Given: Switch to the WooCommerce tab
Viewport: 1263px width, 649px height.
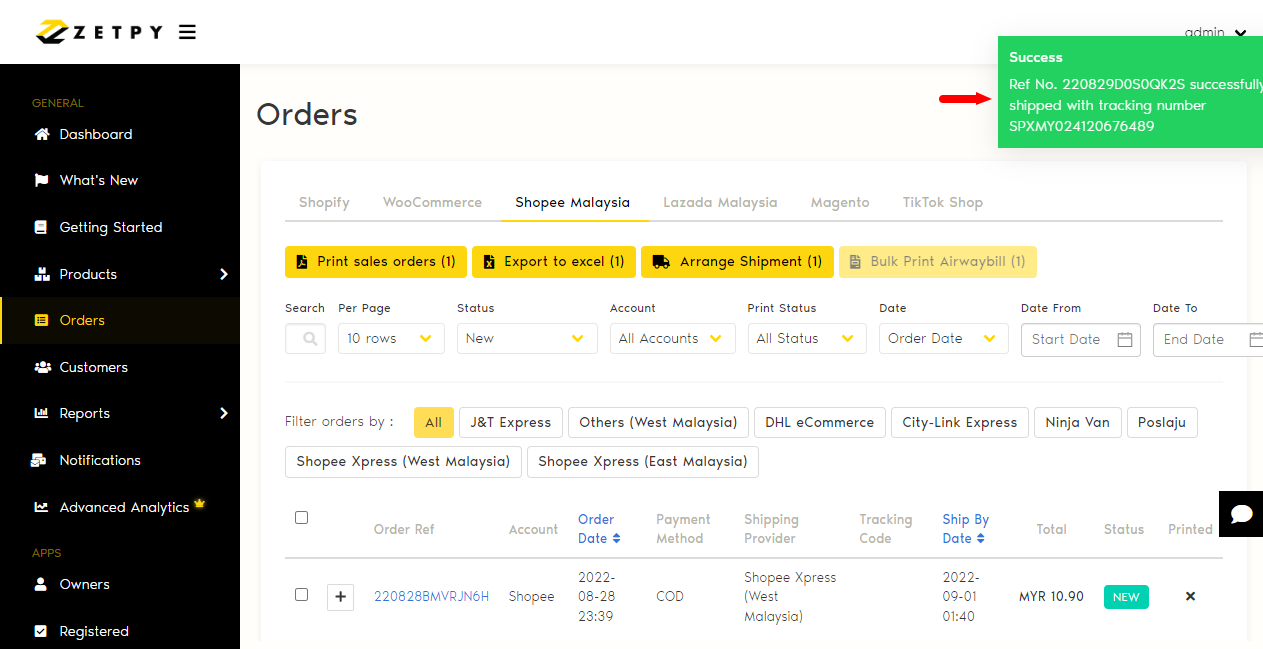Looking at the screenshot, I should [432, 202].
